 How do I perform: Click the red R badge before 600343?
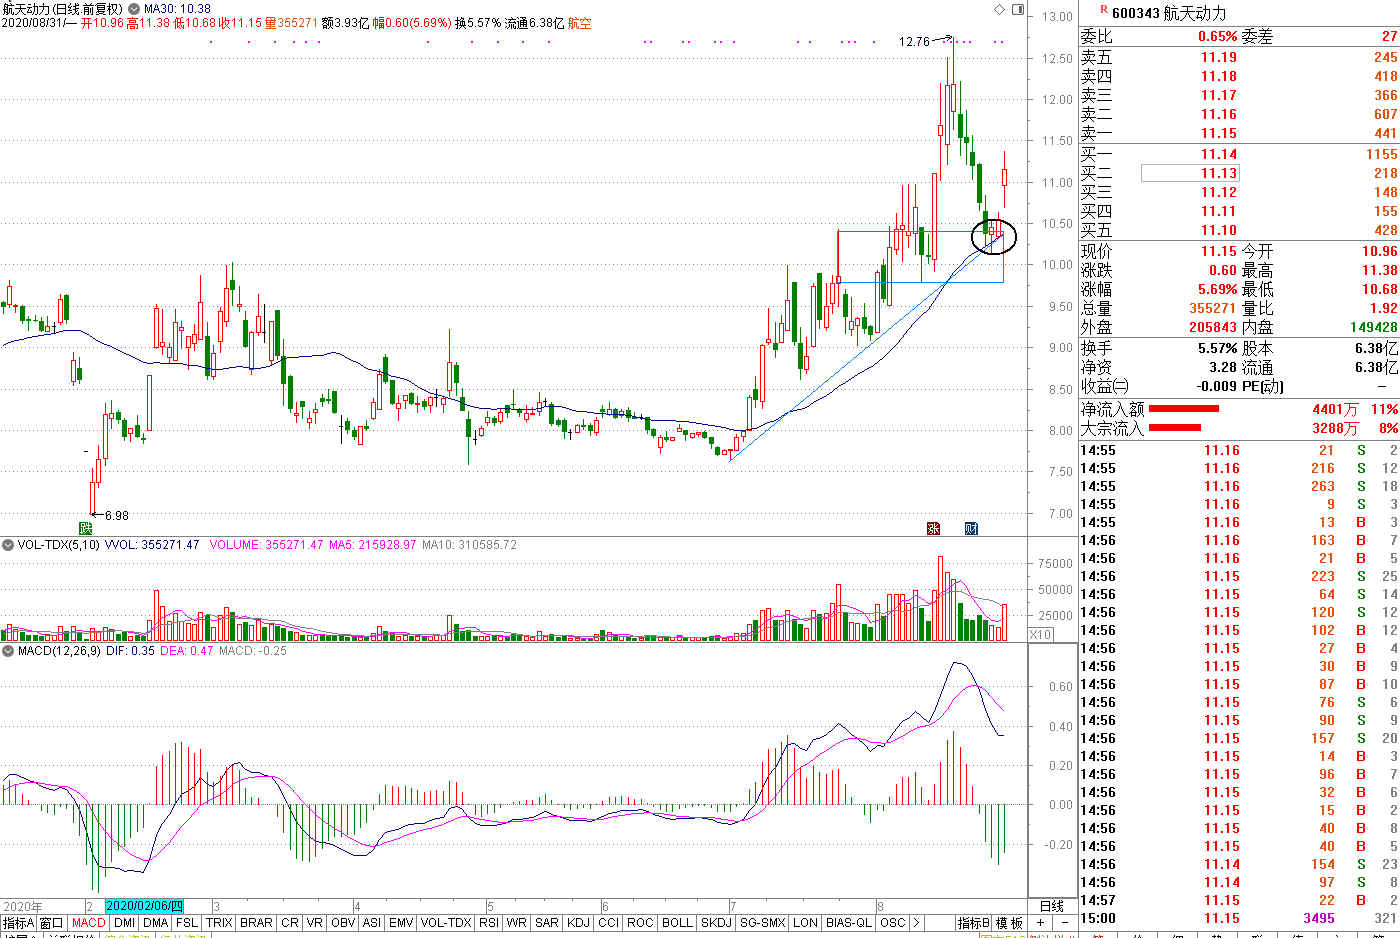(1104, 10)
